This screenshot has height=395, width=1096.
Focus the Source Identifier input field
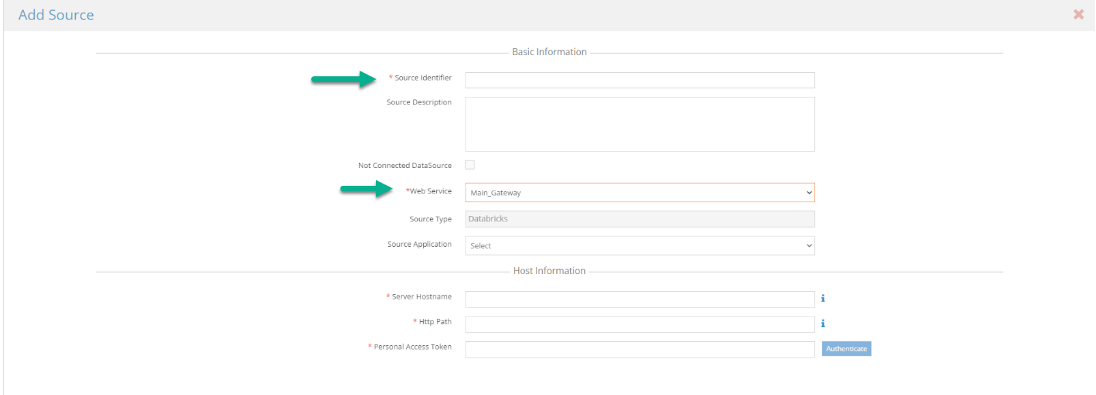(640, 80)
